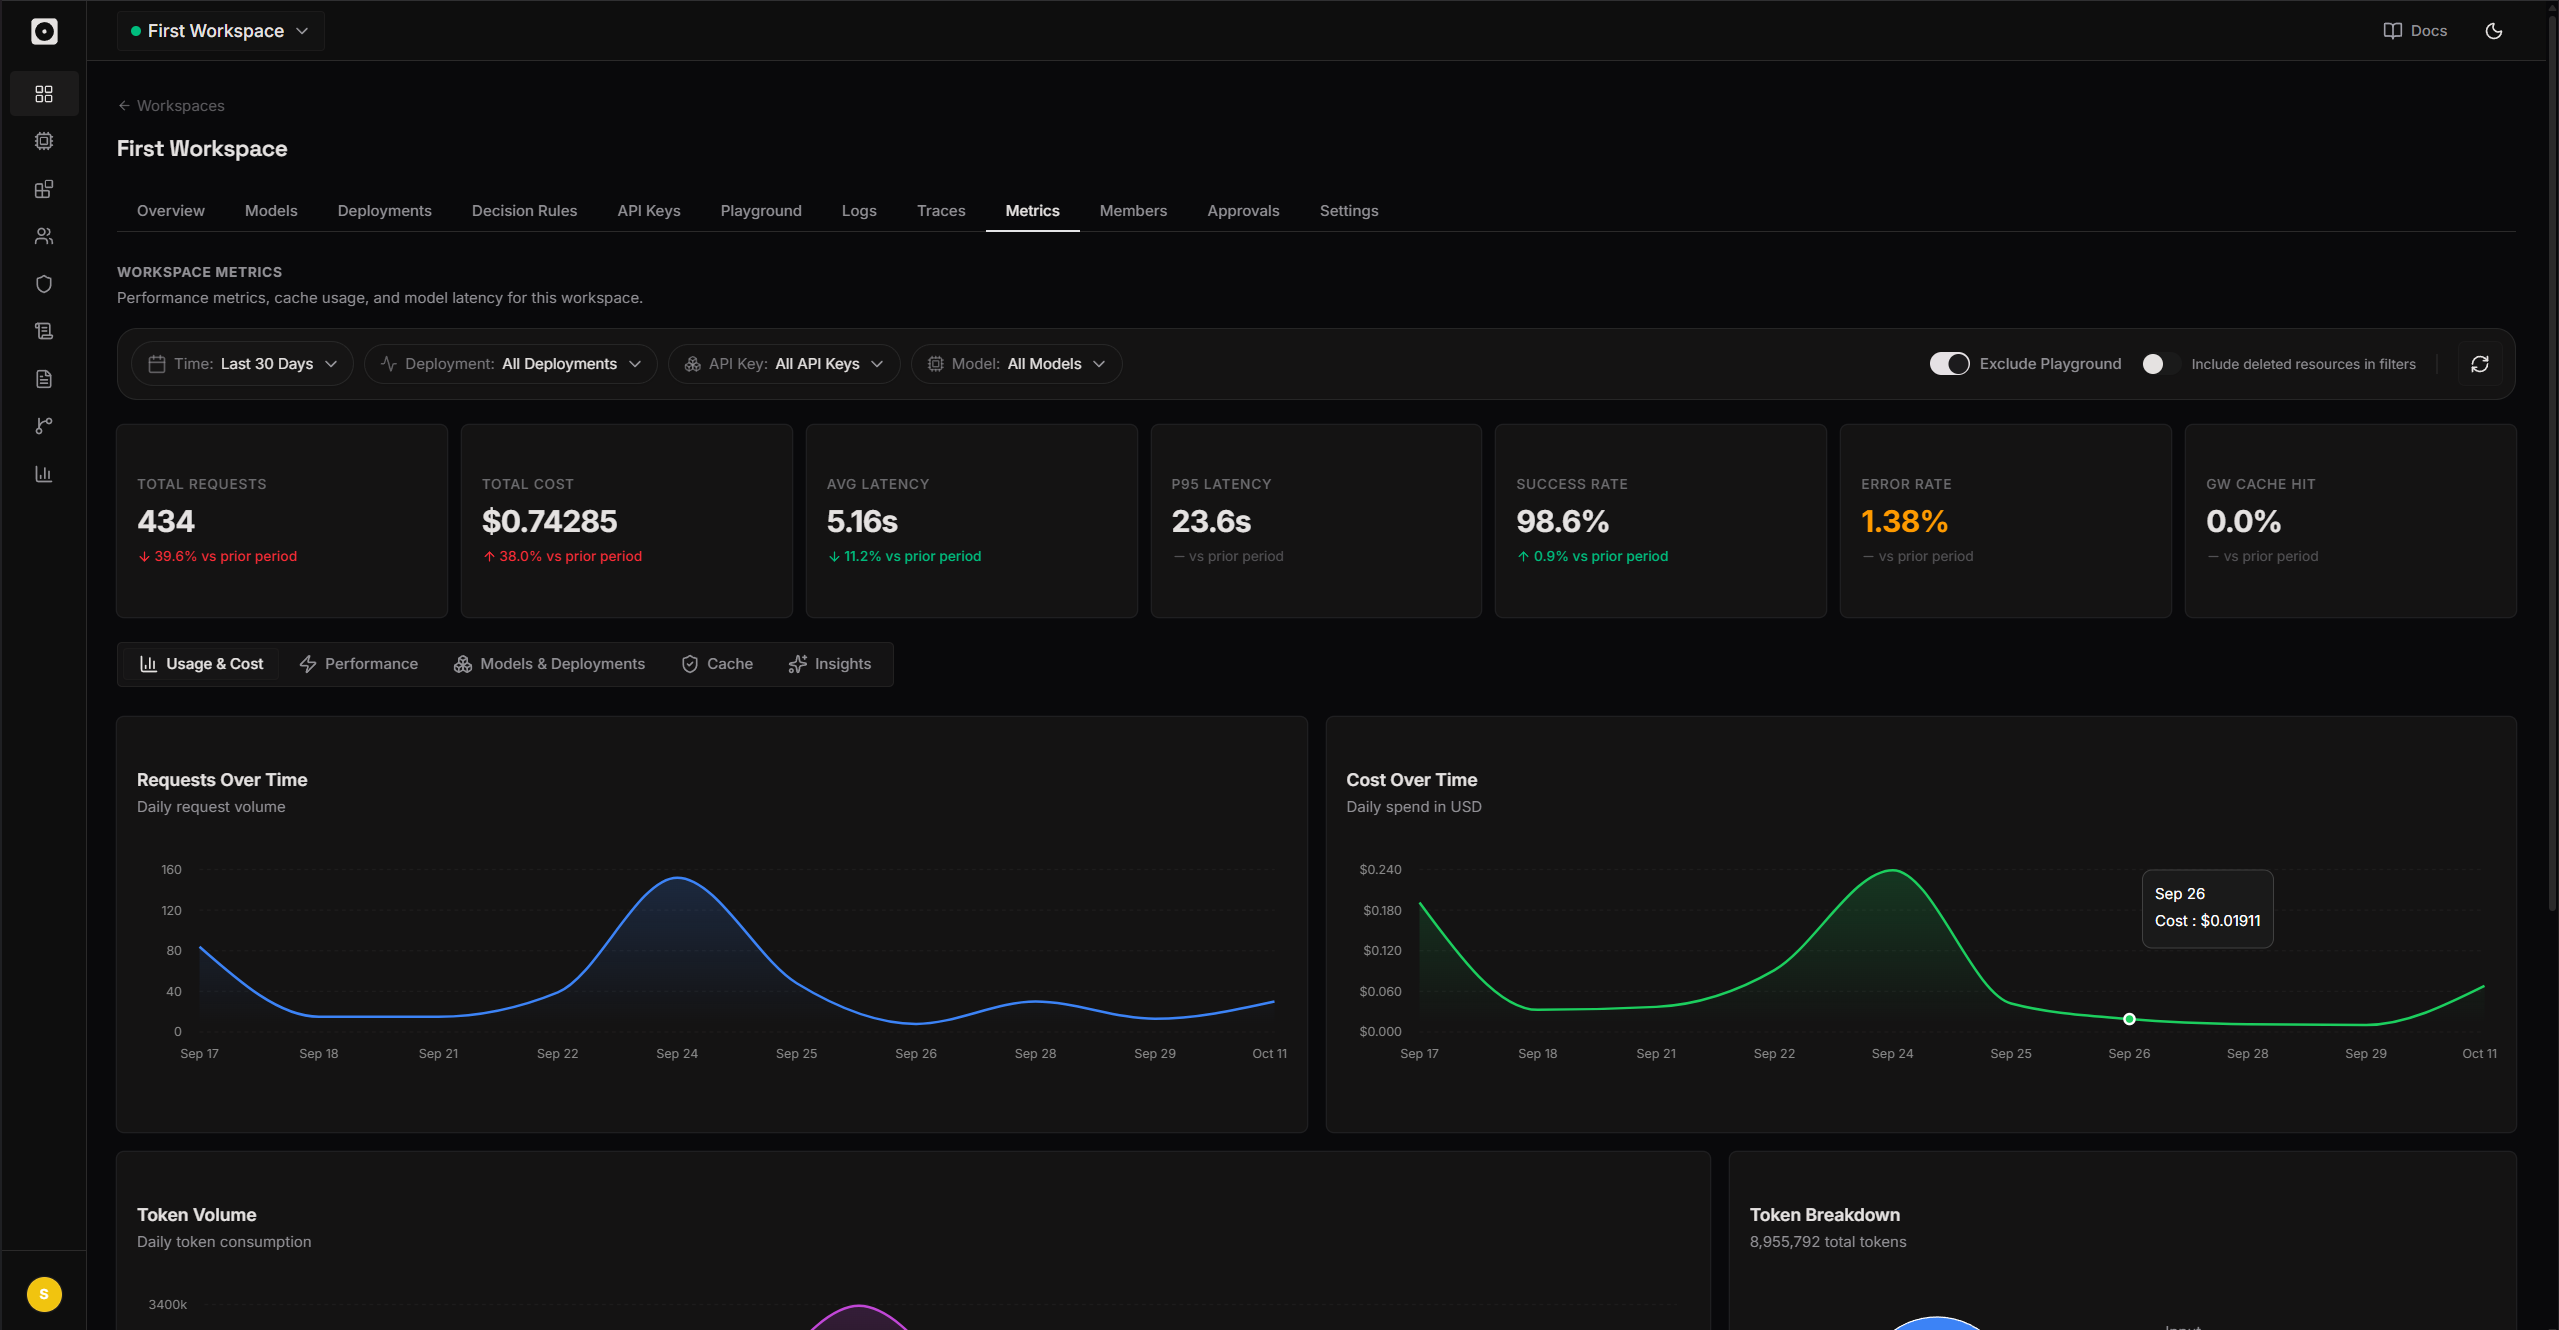Open the Approvals tab

pyautogui.click(x=1243, y=211)
